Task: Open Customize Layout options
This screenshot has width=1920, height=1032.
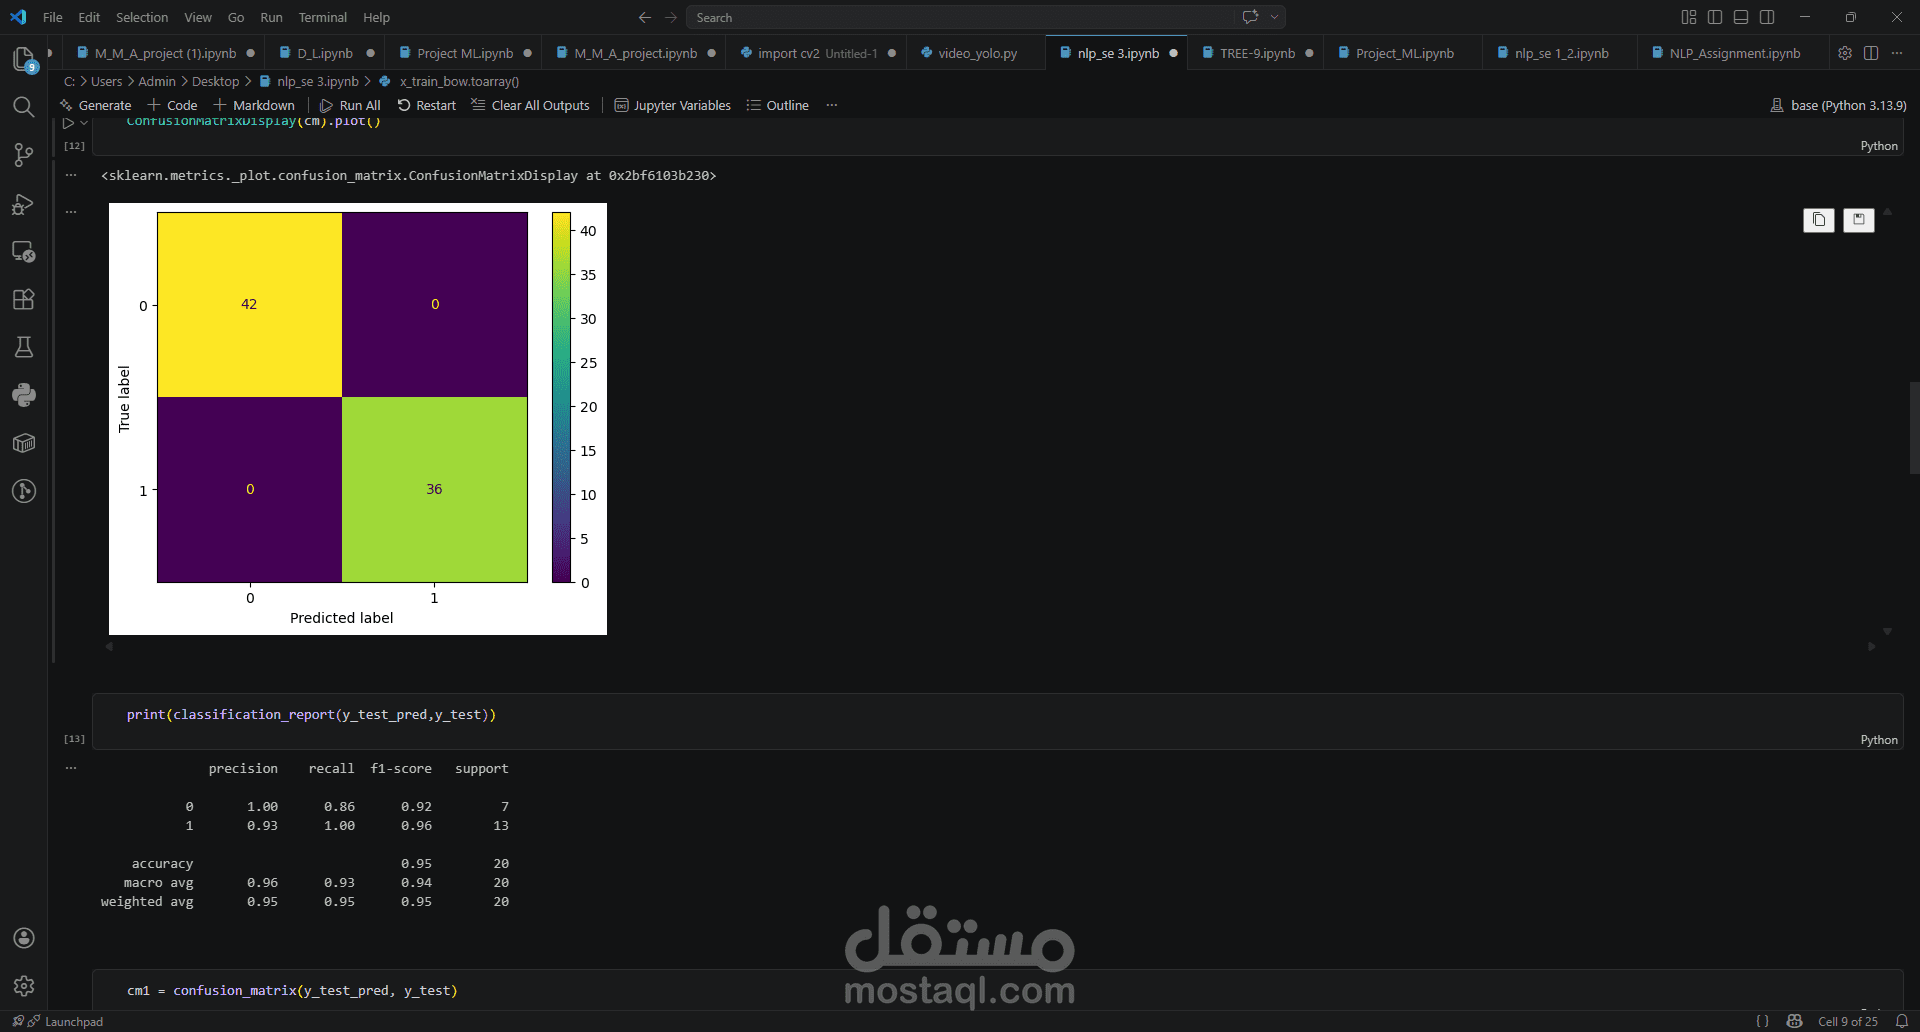Action: click(1689, 17)
